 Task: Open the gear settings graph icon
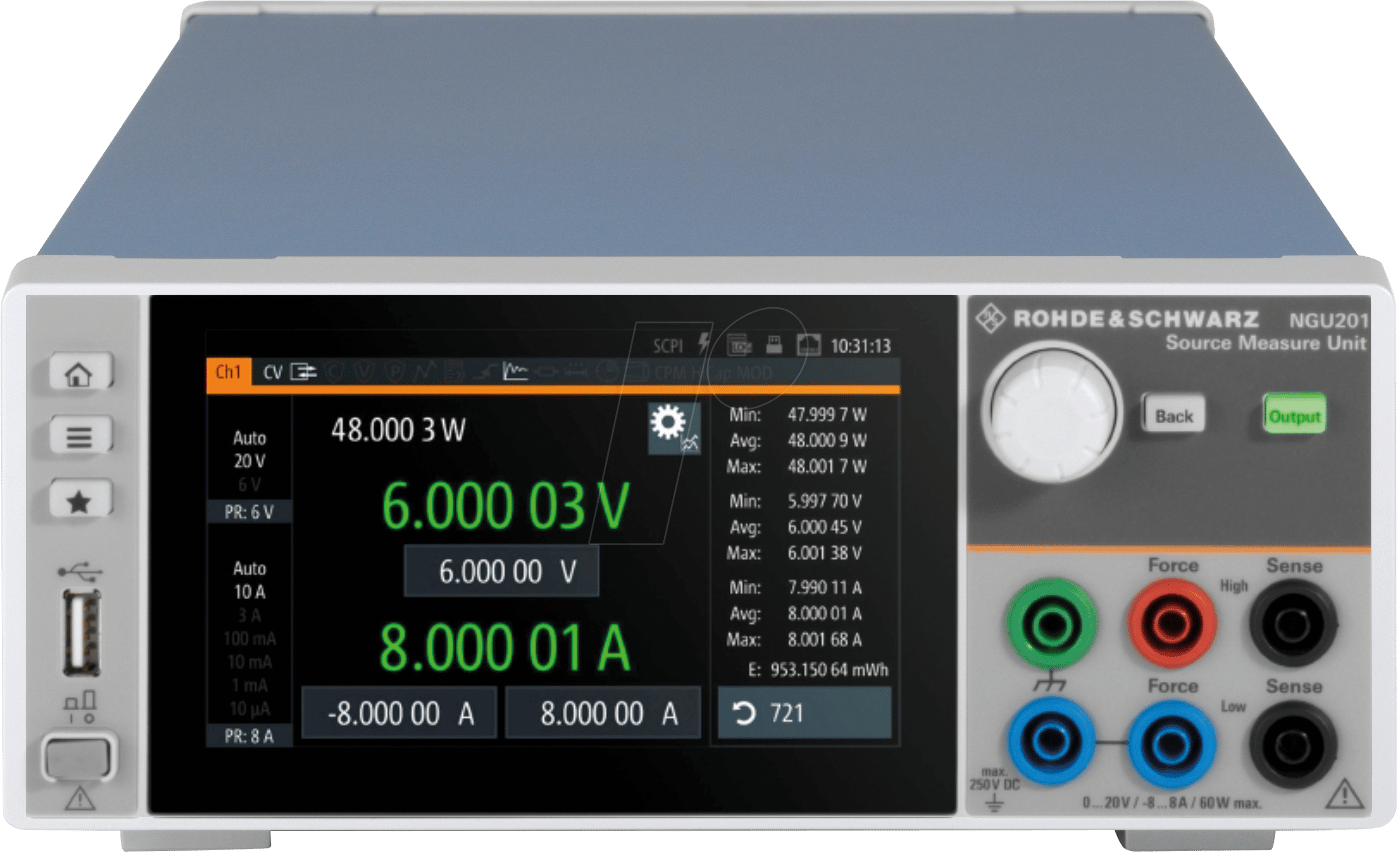click(674, 429)
